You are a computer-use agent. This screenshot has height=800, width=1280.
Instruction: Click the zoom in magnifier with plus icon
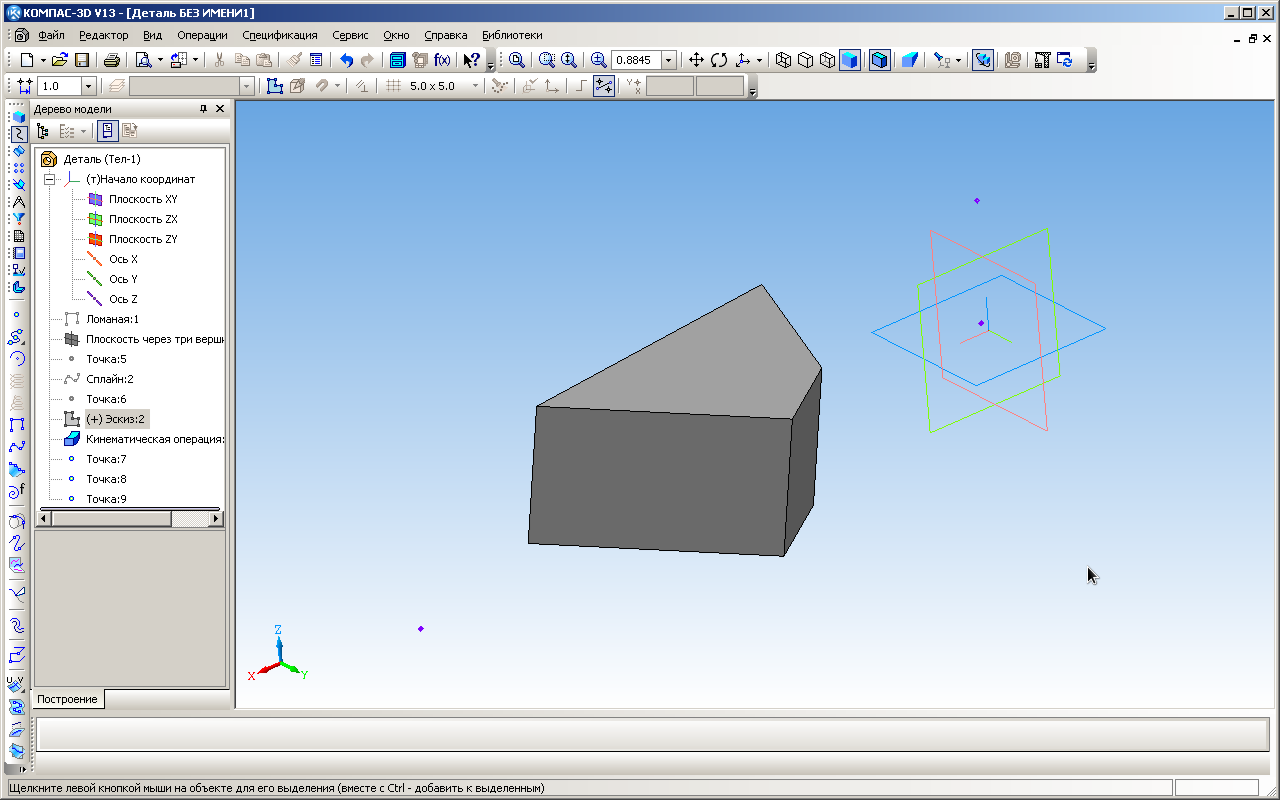click(x=599, y=60)
